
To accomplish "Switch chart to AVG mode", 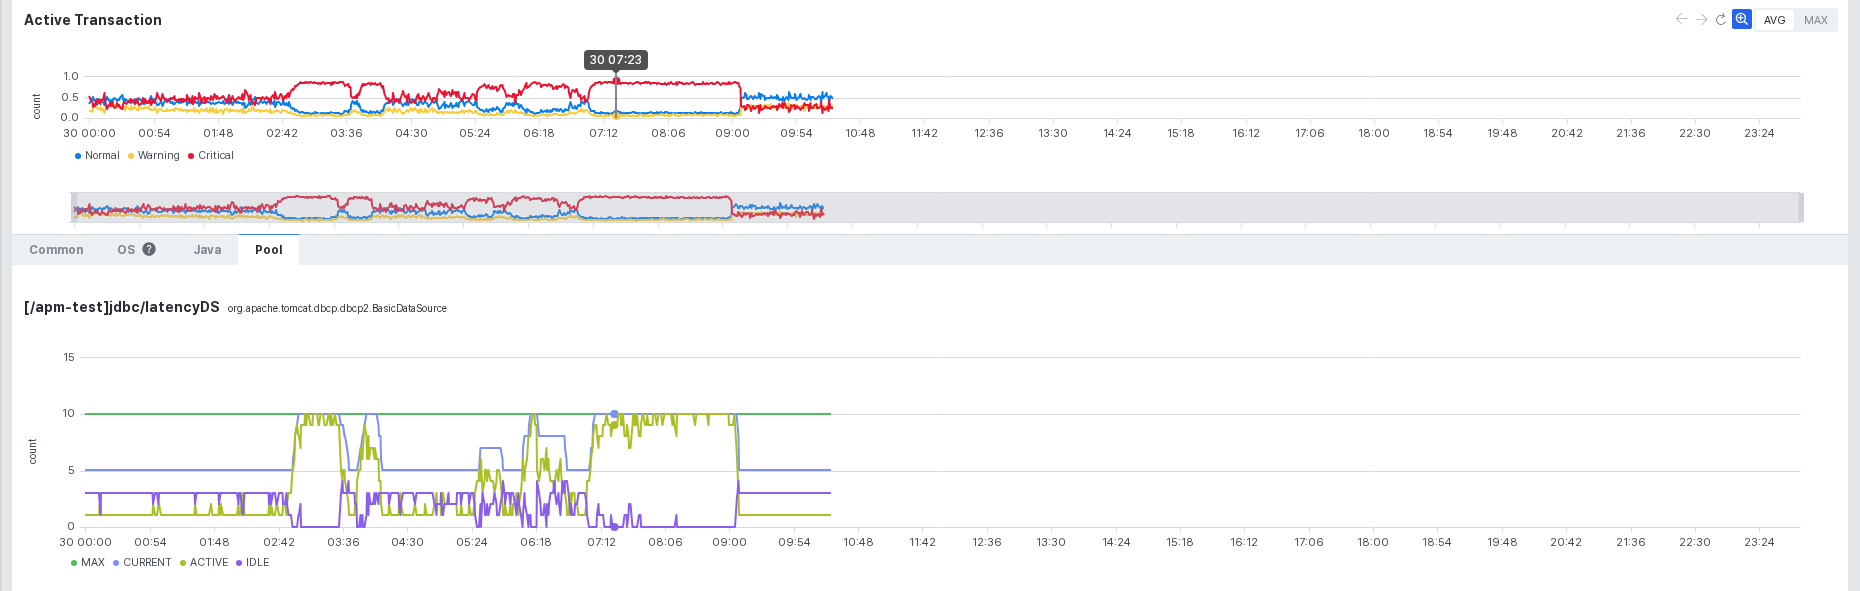I will [x=1775, y=20].
